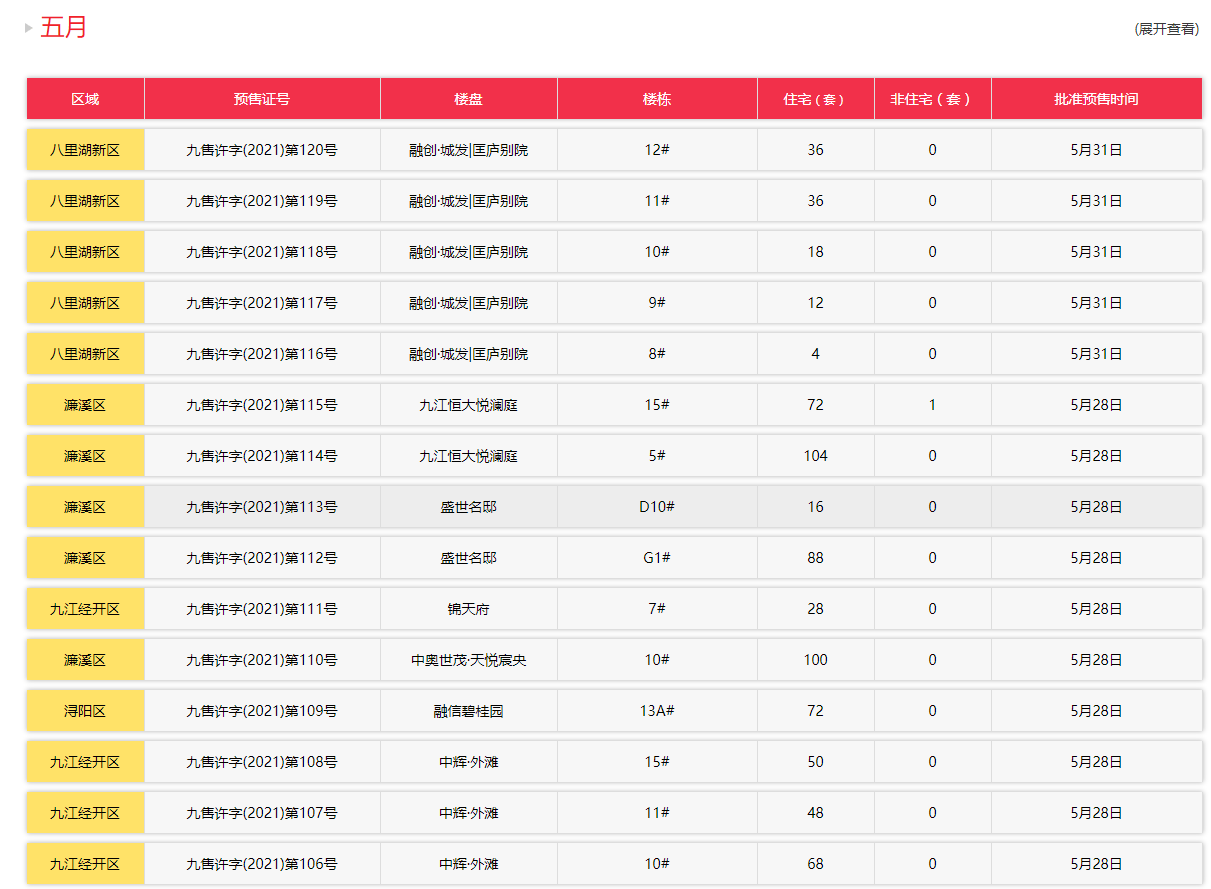The image size is (1211, 889).
Task: Click the 五月 section heading
Action: 64,27
